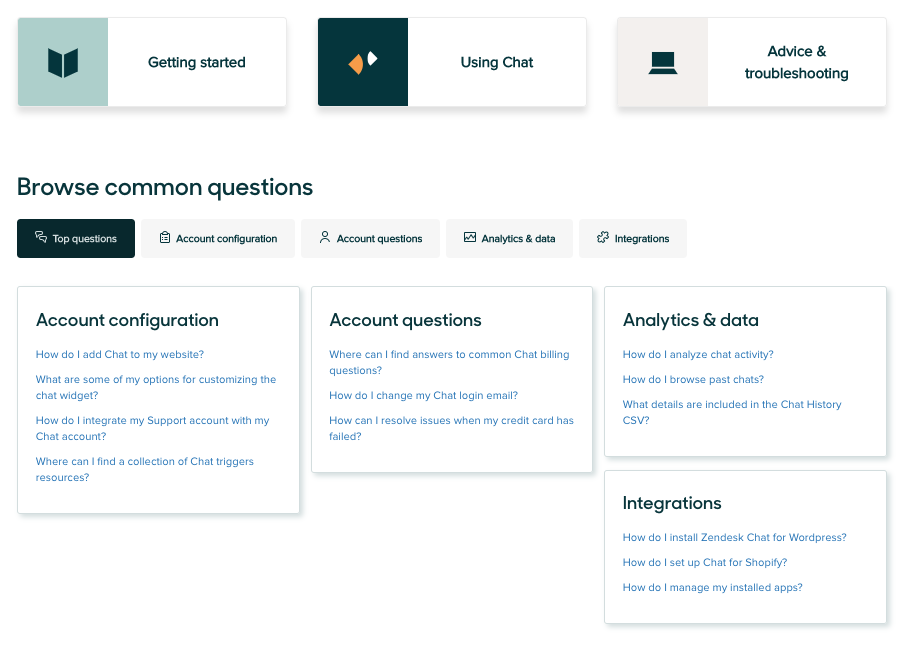Click the chat bubbles icon in Top questions

point(41,238)
